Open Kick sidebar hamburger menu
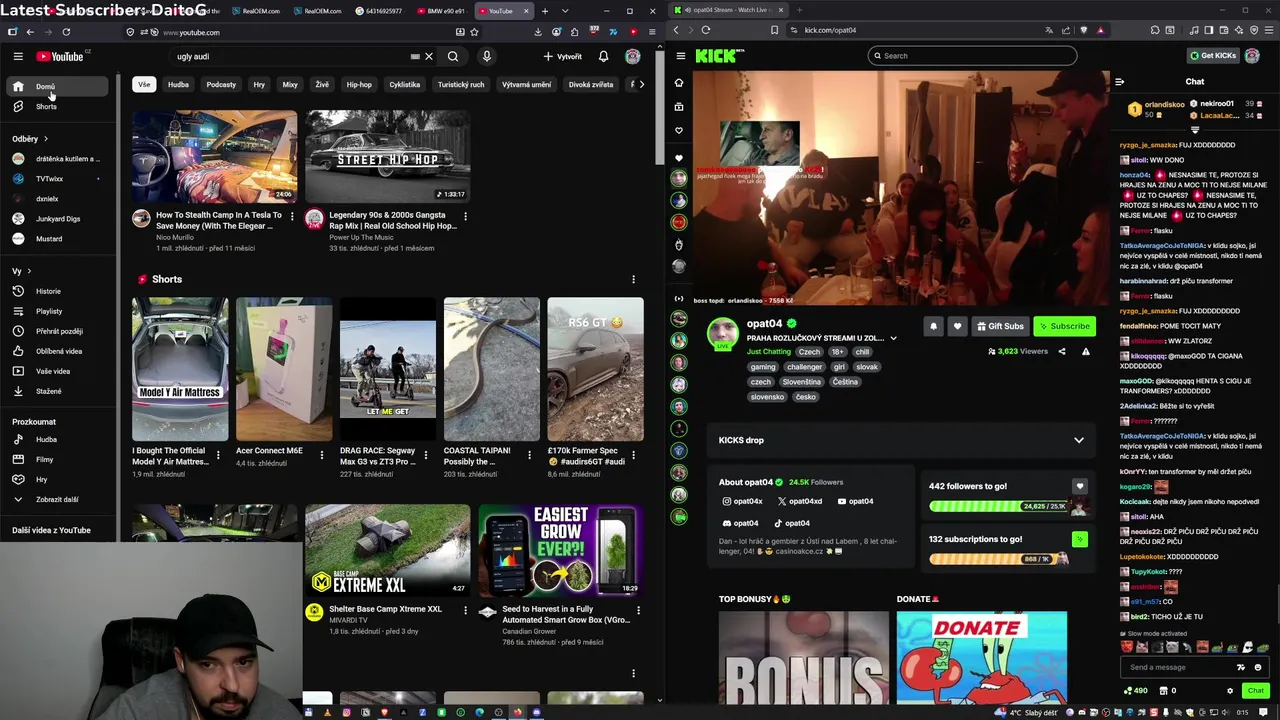The image size is (1280, 720). click(x=681, y=56)
